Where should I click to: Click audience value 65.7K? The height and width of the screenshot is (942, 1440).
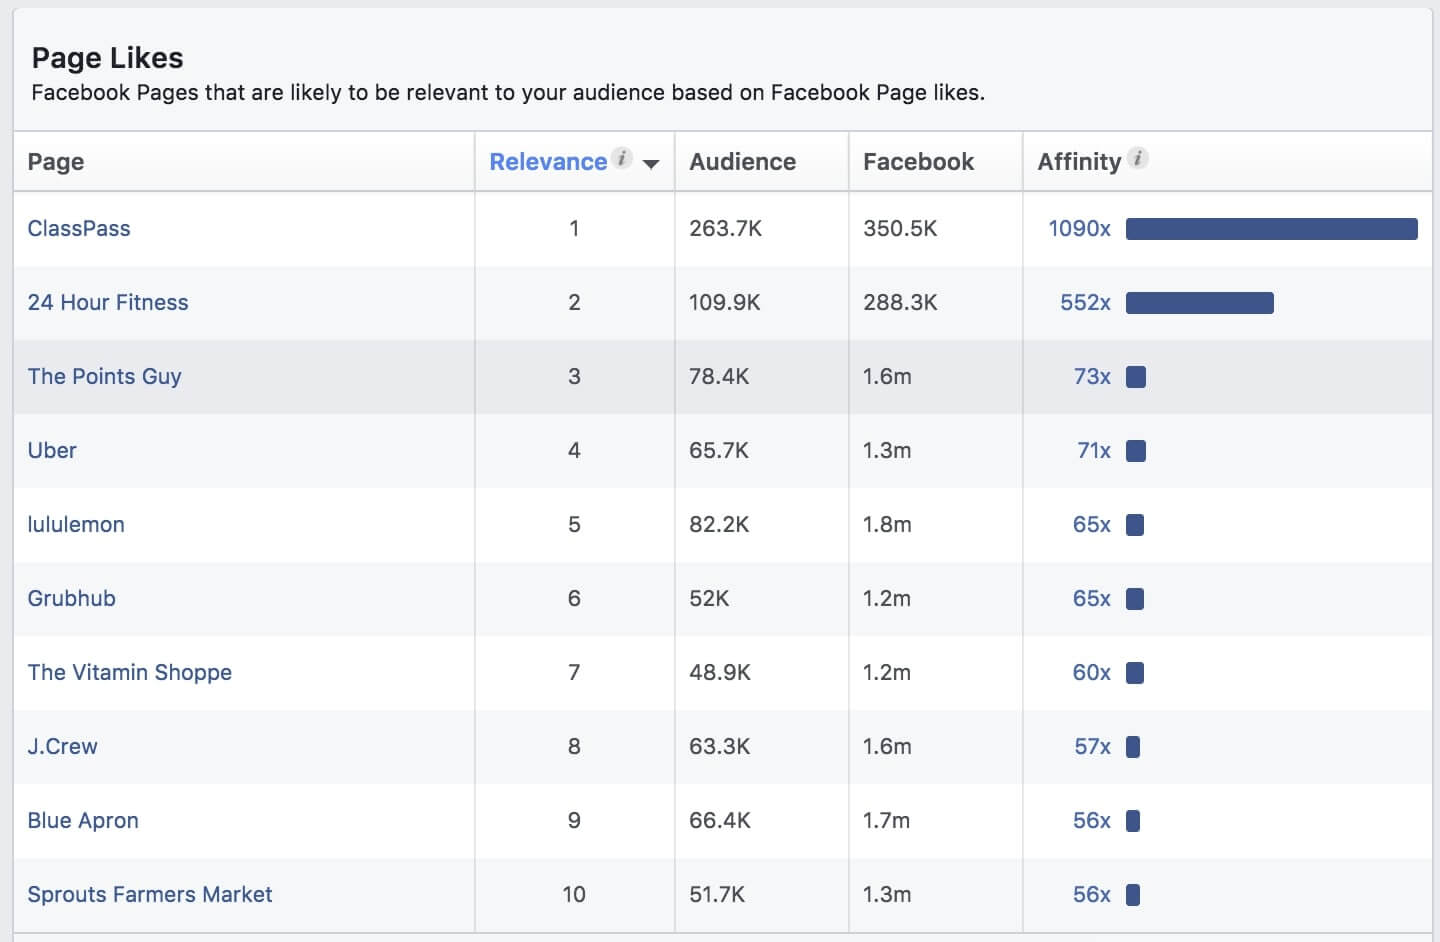point(719,450)
